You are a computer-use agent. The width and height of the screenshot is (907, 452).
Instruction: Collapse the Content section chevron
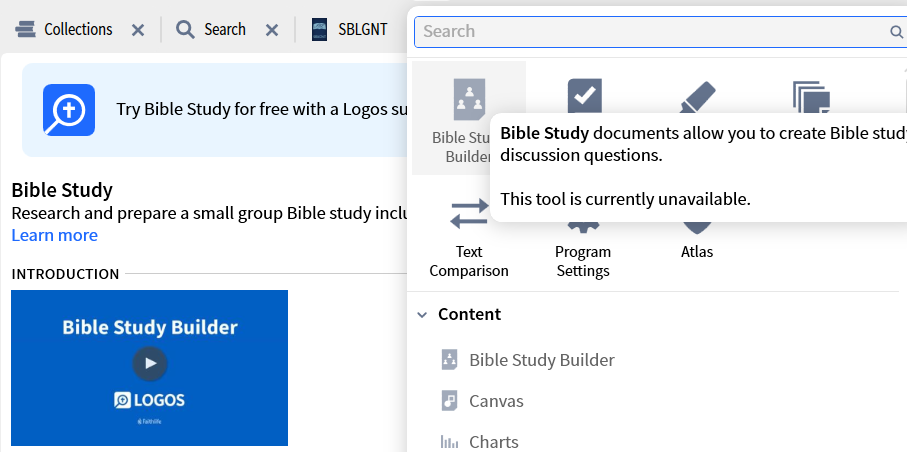(423, 315)
